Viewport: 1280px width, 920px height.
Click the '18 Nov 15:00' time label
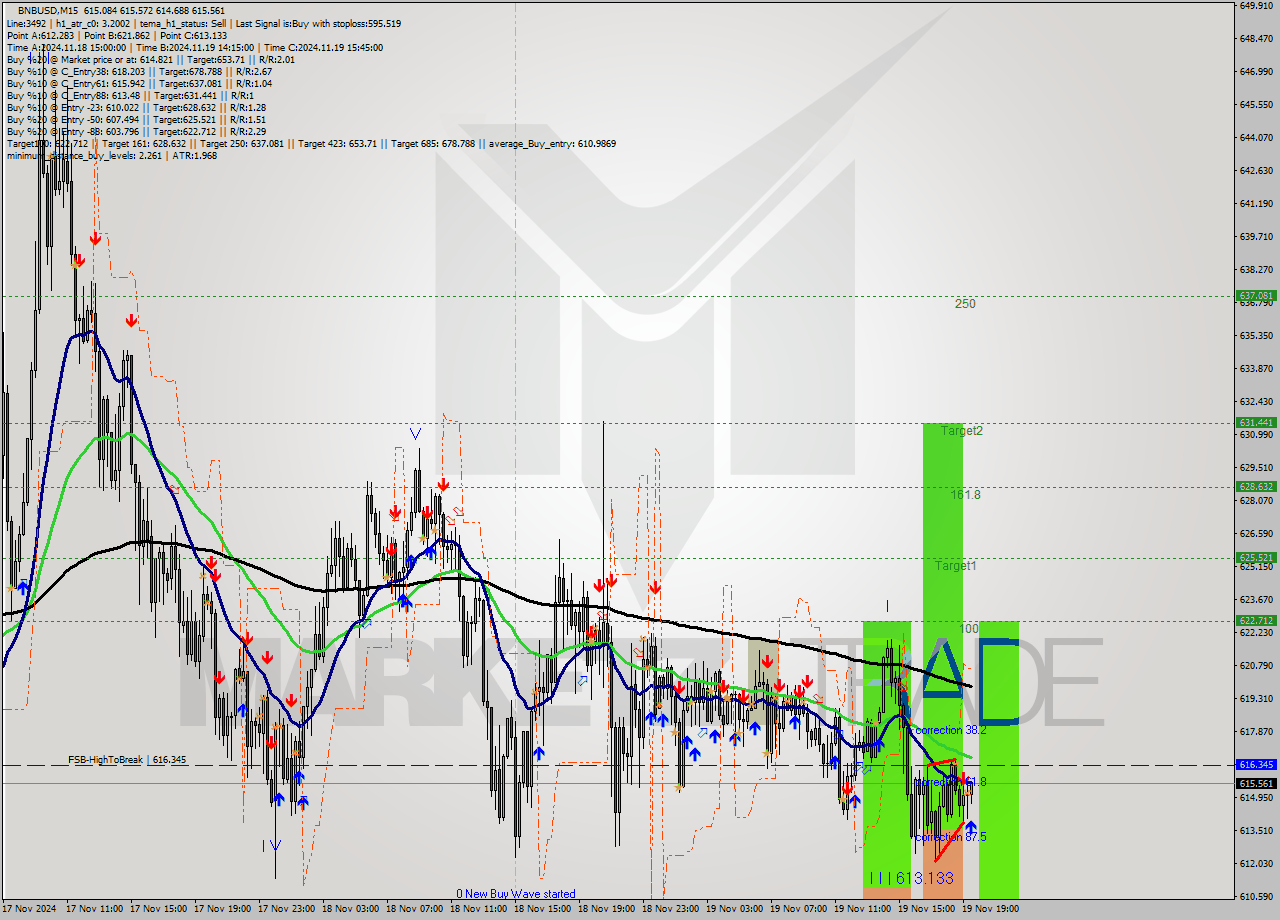[x=542, y=910]
